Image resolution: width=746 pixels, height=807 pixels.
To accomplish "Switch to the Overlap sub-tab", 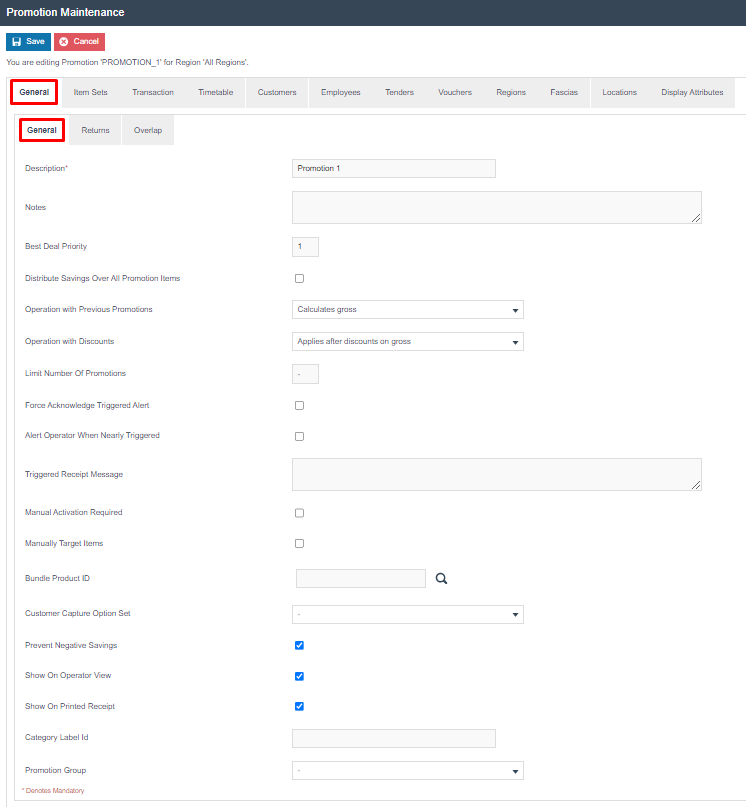I will click(147, 129).
